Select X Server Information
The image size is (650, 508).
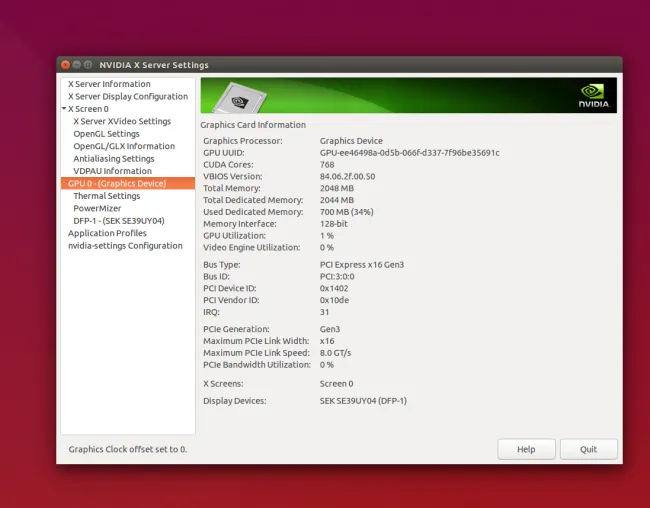point(109,84)
